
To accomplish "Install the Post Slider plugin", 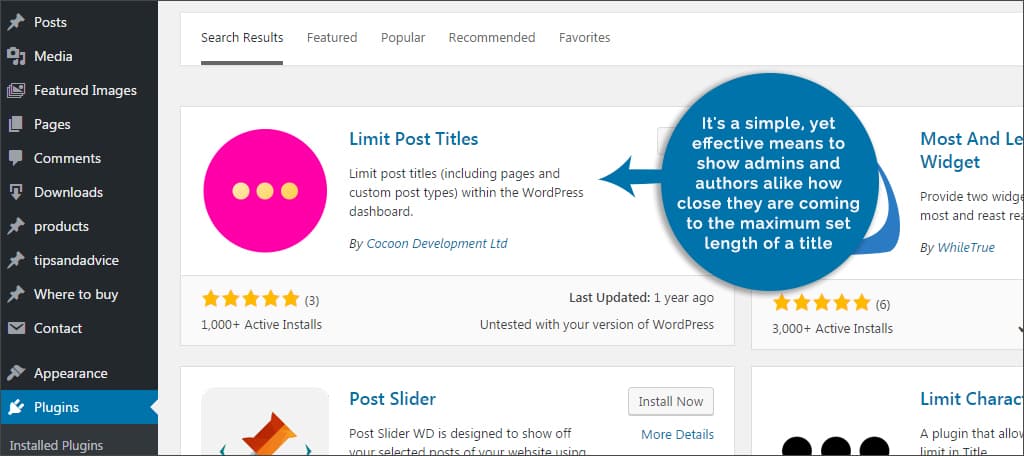I will [x=671, y=401].
